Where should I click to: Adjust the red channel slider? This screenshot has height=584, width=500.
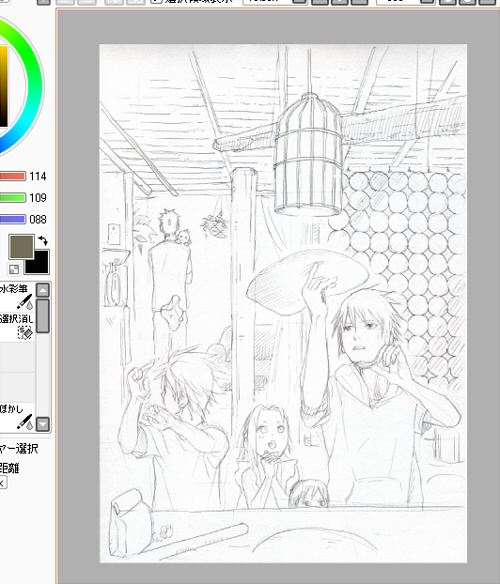pyautogui.click(x=13, y=176)
